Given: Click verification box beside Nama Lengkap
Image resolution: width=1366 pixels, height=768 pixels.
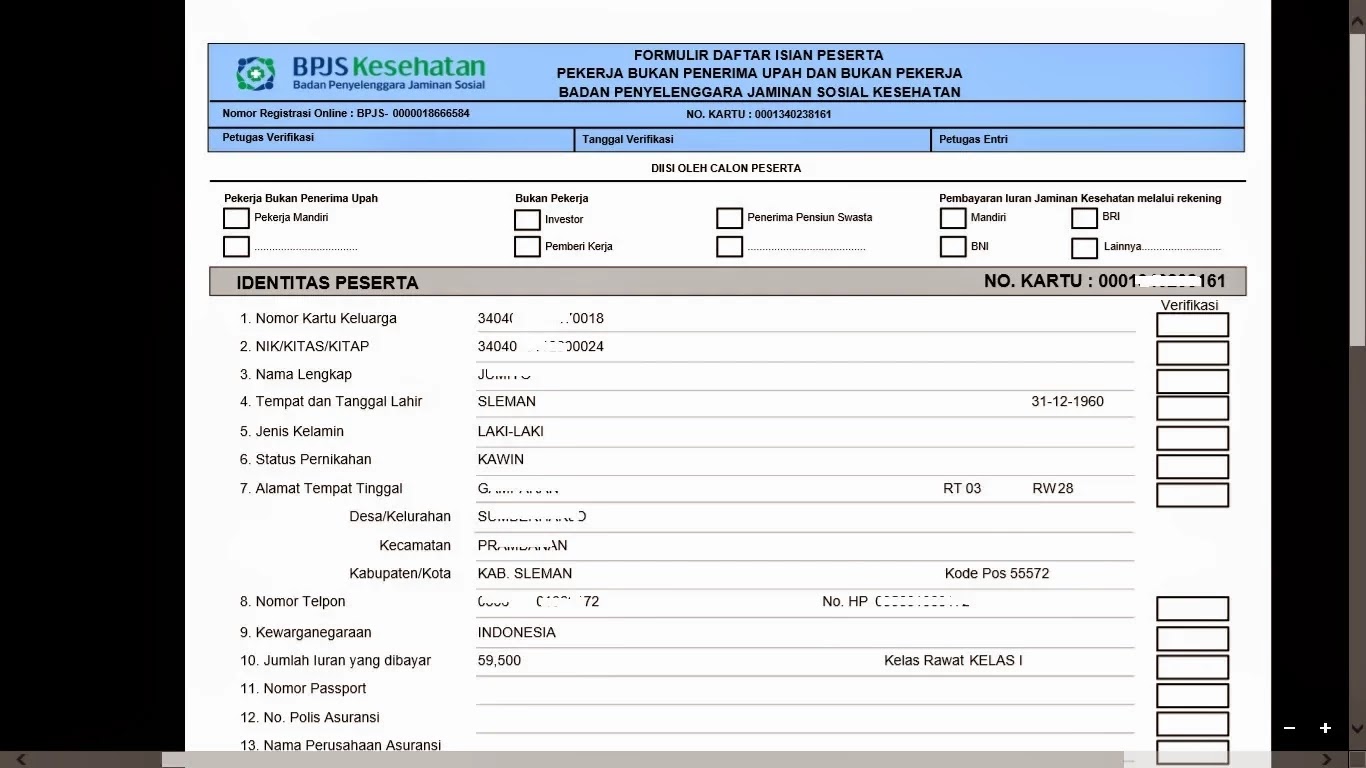Looking at the screenshot, I should pos(1192,381).
